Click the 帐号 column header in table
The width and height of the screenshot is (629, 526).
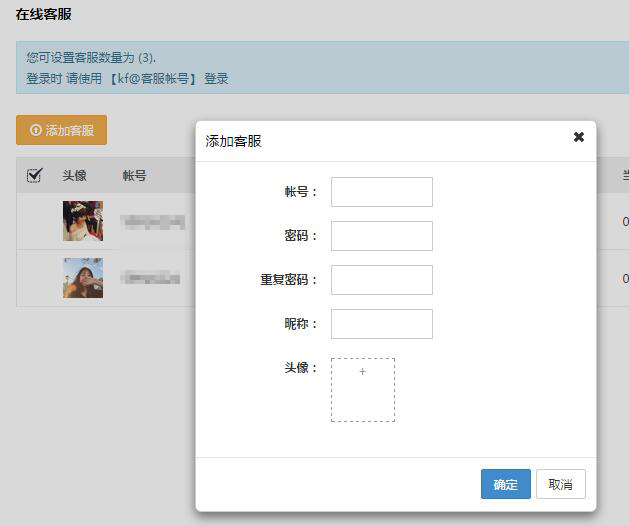(135, 175)
